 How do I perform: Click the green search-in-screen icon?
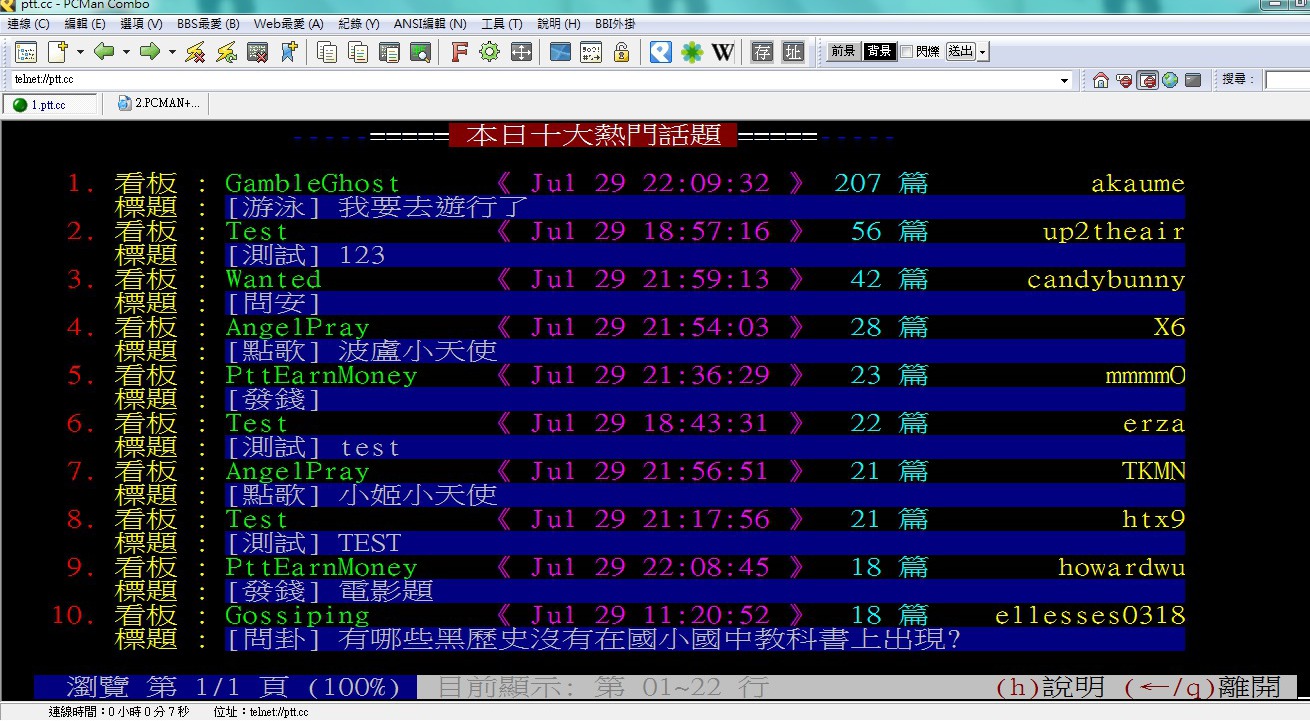pyautogui.click(x=420, y=52)
